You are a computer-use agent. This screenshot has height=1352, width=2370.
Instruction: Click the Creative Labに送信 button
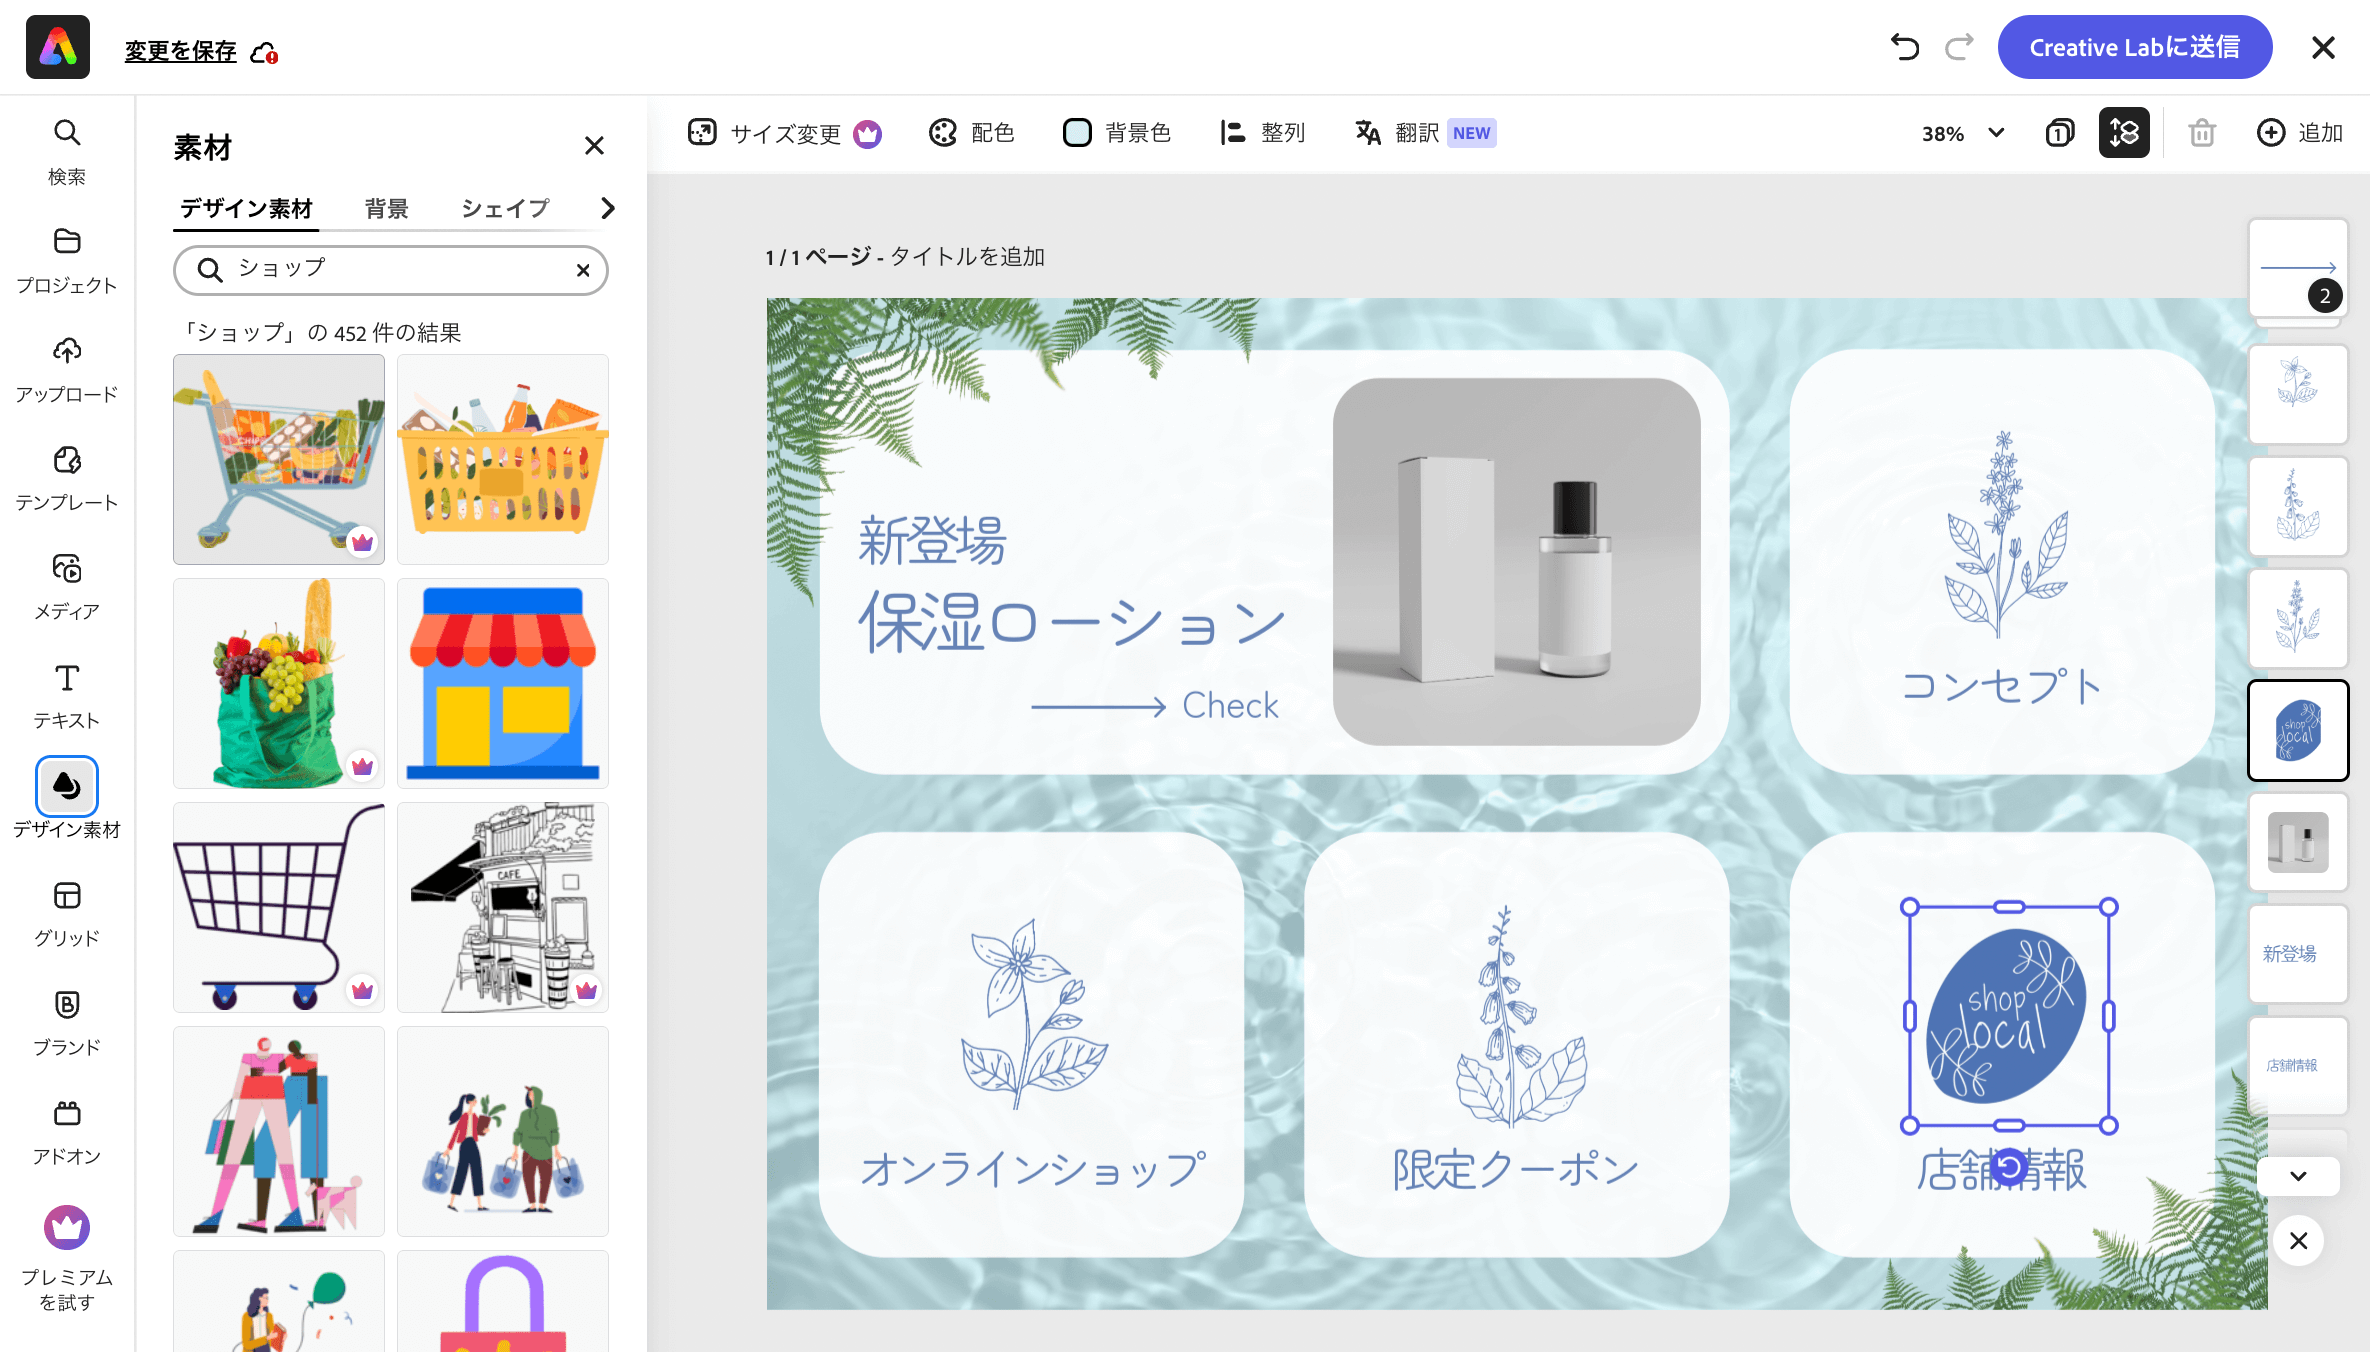click(2134, 47)
